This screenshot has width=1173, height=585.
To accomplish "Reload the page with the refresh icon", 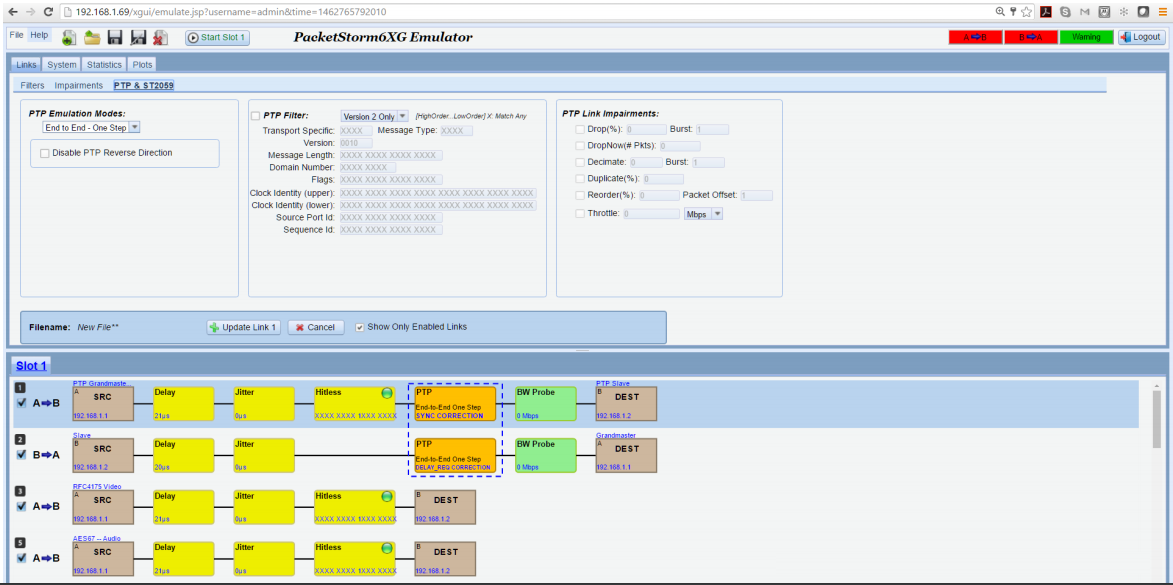I will pos(48,12).
